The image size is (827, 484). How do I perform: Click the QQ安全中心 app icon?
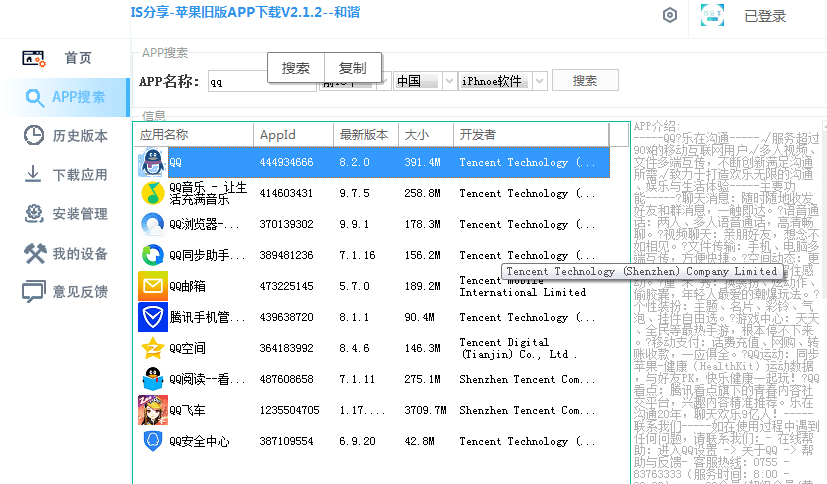coord(152,441)
